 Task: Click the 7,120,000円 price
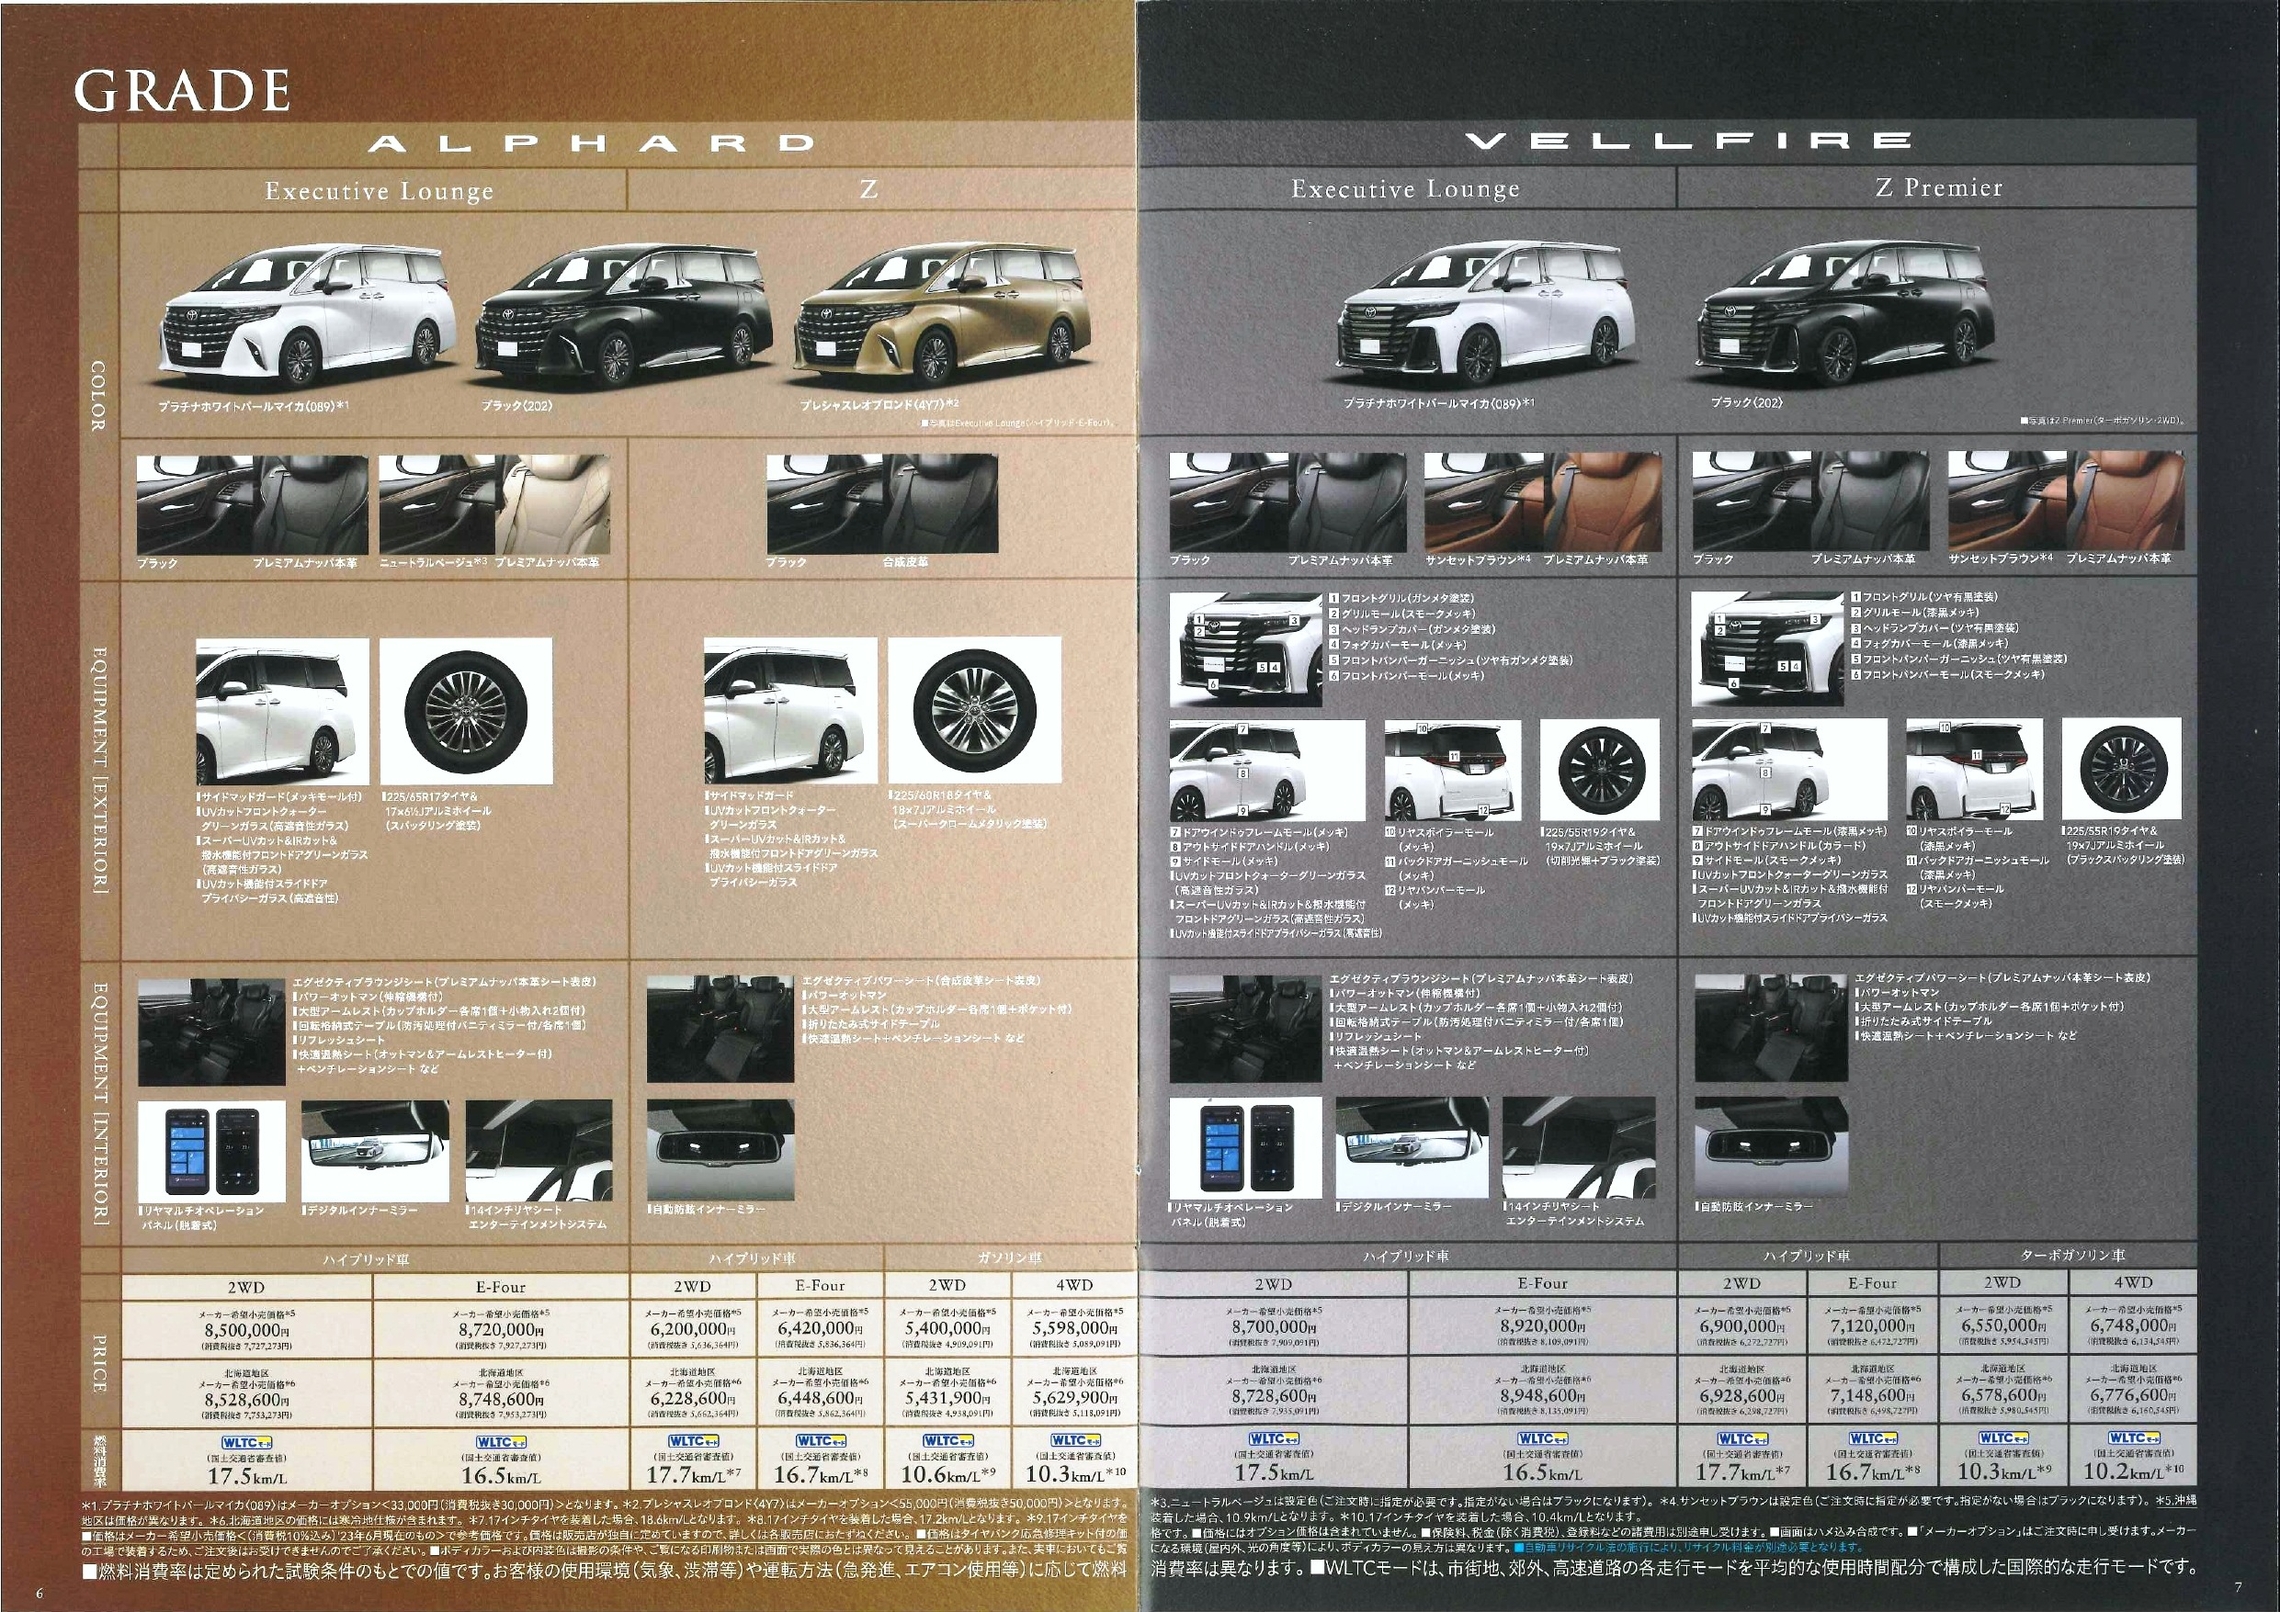click(x=1873, y=1327)
